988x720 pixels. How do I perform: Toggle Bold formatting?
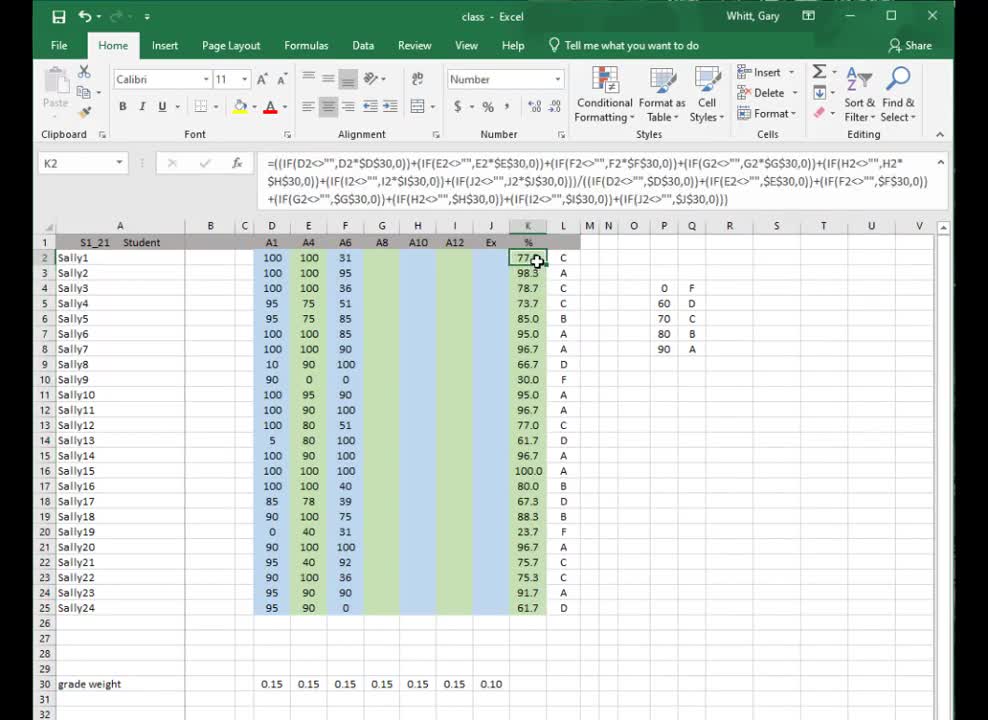click(x=123, y=106)
